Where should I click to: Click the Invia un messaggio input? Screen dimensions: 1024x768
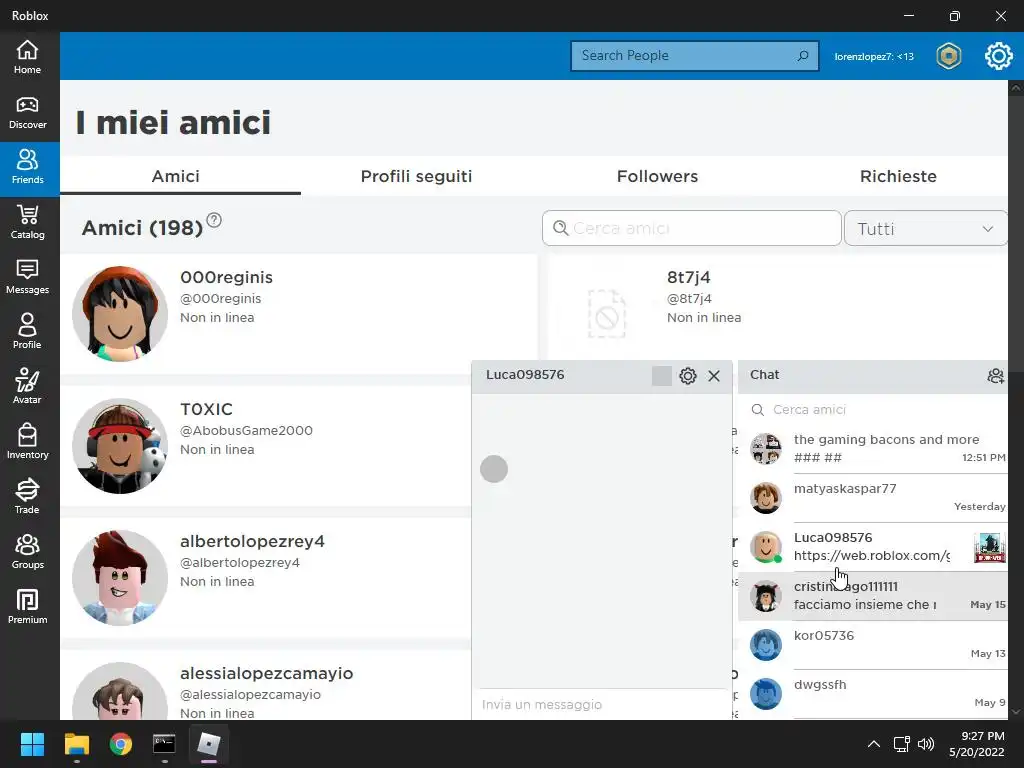pyautogui.click(x=601, y=705)
